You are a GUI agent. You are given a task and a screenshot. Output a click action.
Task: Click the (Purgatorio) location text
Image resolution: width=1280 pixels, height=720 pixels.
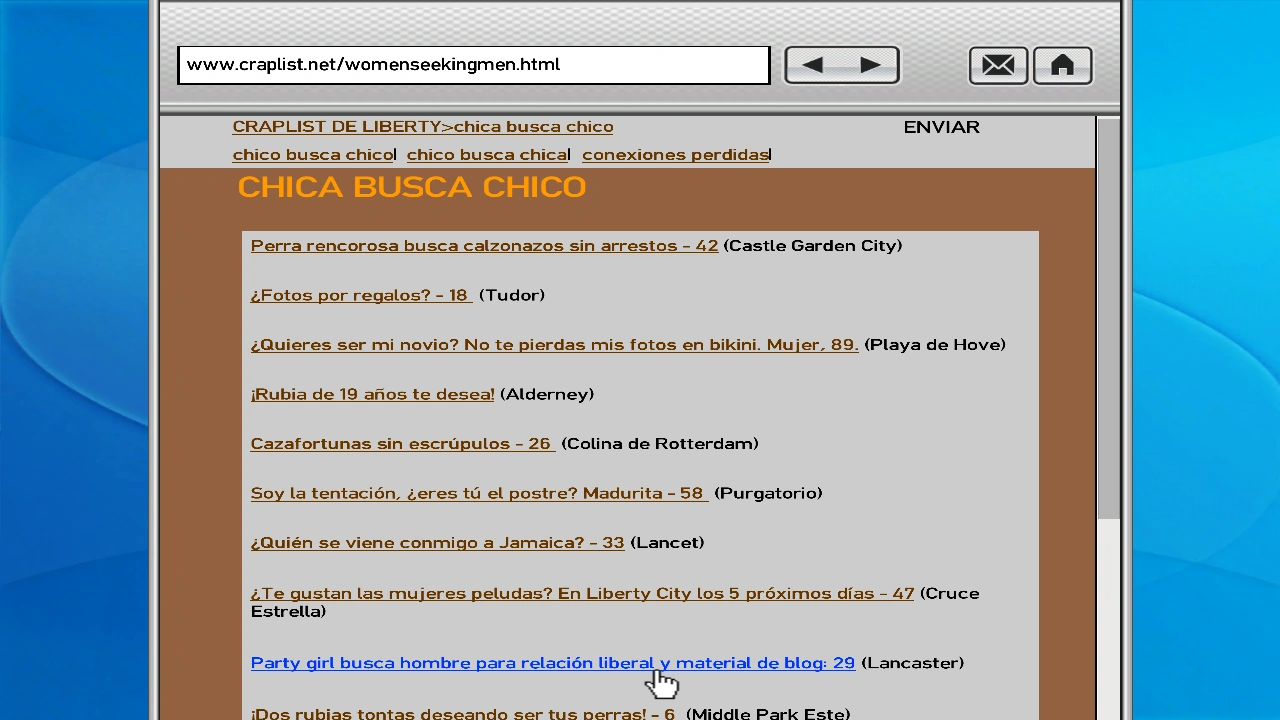[768, 493]
